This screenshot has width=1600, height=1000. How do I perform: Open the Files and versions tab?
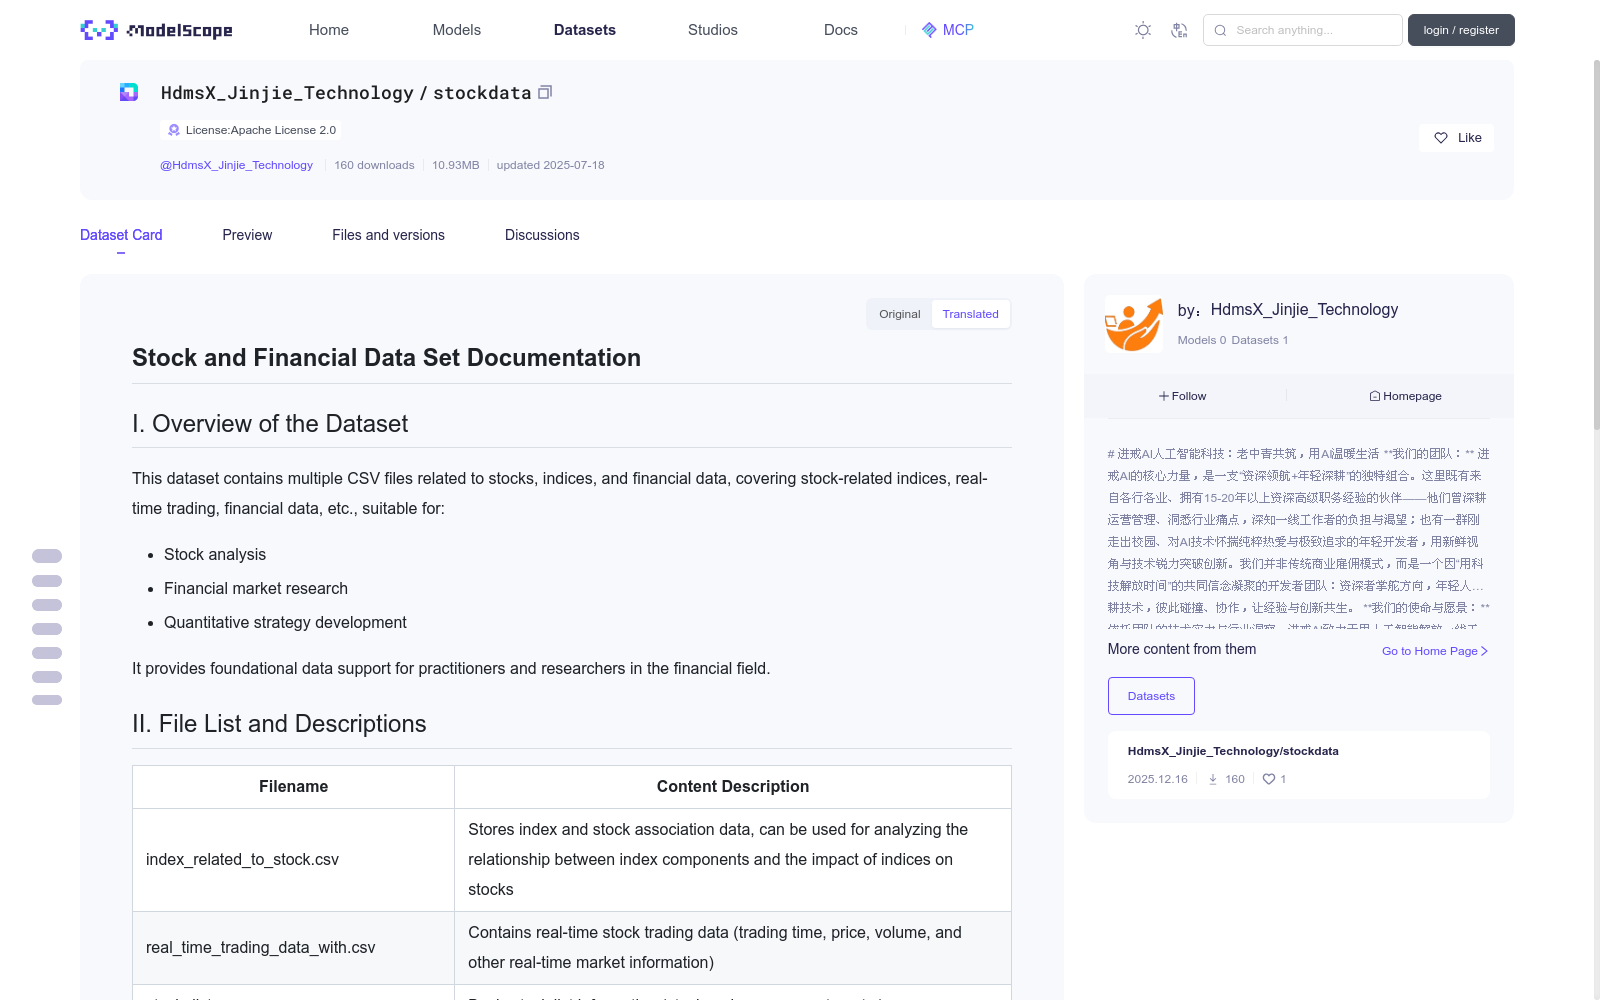coord(388,235)
